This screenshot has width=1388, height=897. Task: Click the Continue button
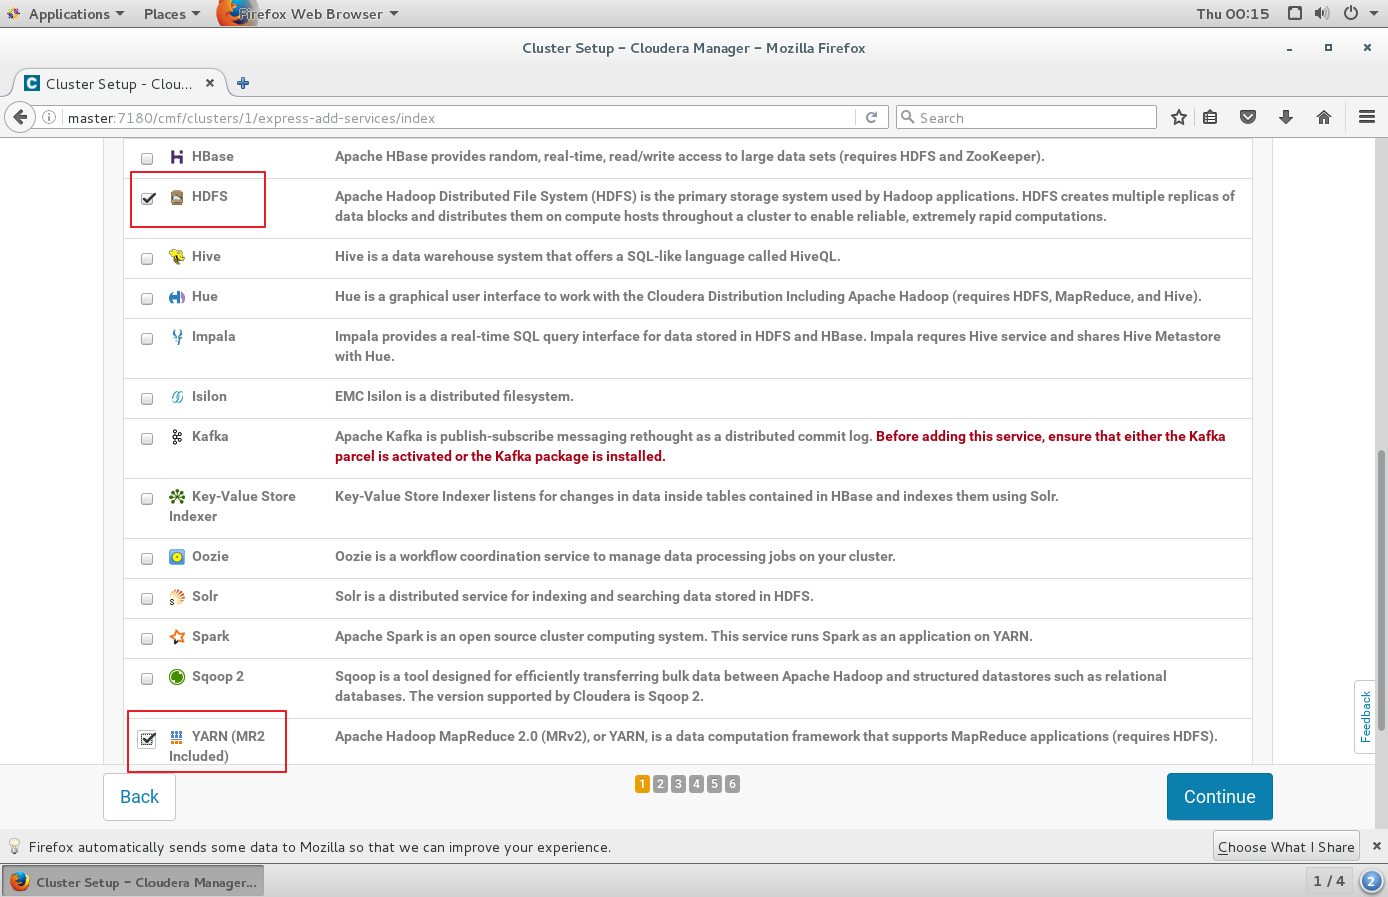1220,796
